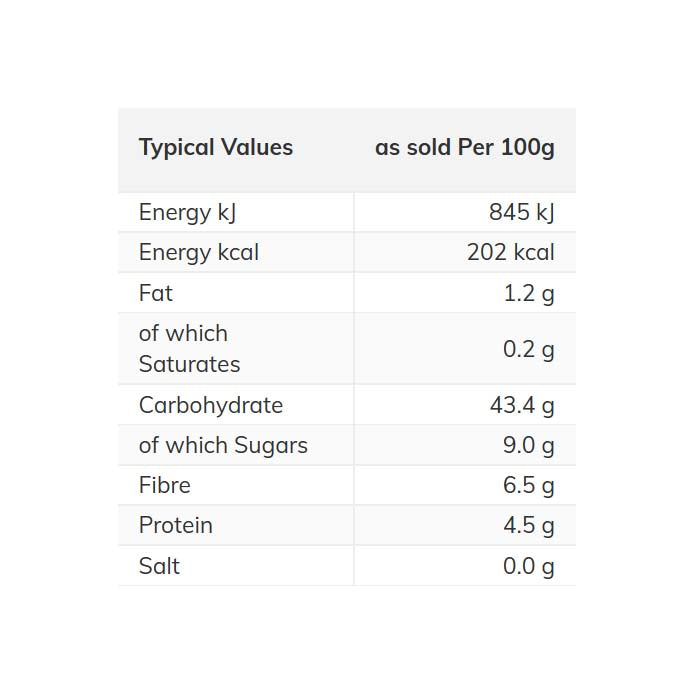The height and width of the screenshot is (700, 700).
Task: Click the Typical Values column header
Action: tap(216, 148)
